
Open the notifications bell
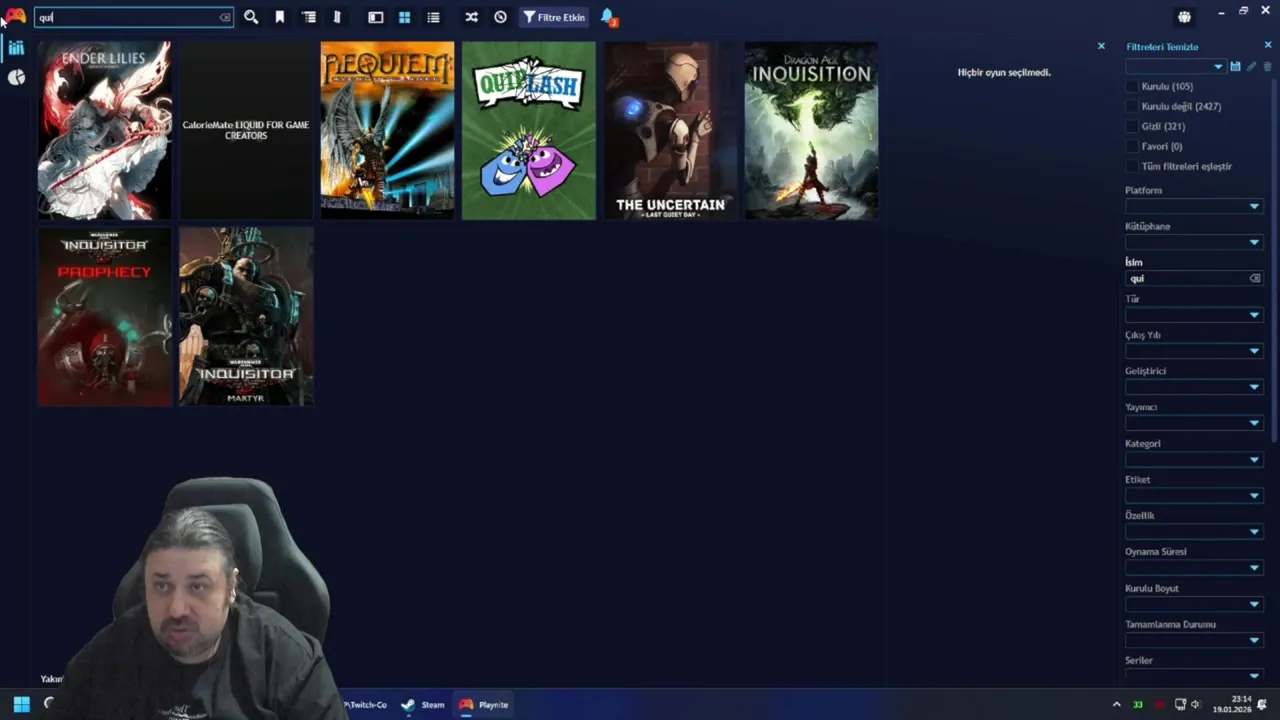coord(608,17)
